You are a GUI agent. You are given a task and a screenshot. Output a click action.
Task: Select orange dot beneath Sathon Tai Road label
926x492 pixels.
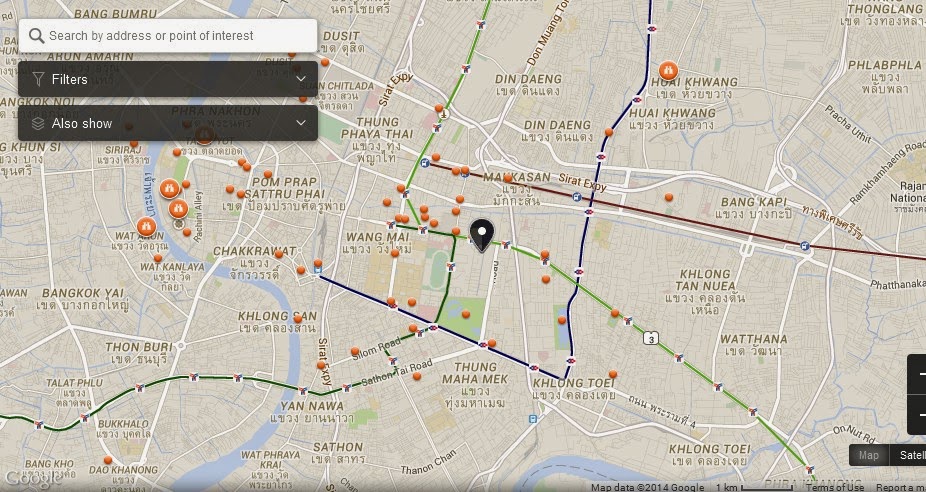(417, 376)
